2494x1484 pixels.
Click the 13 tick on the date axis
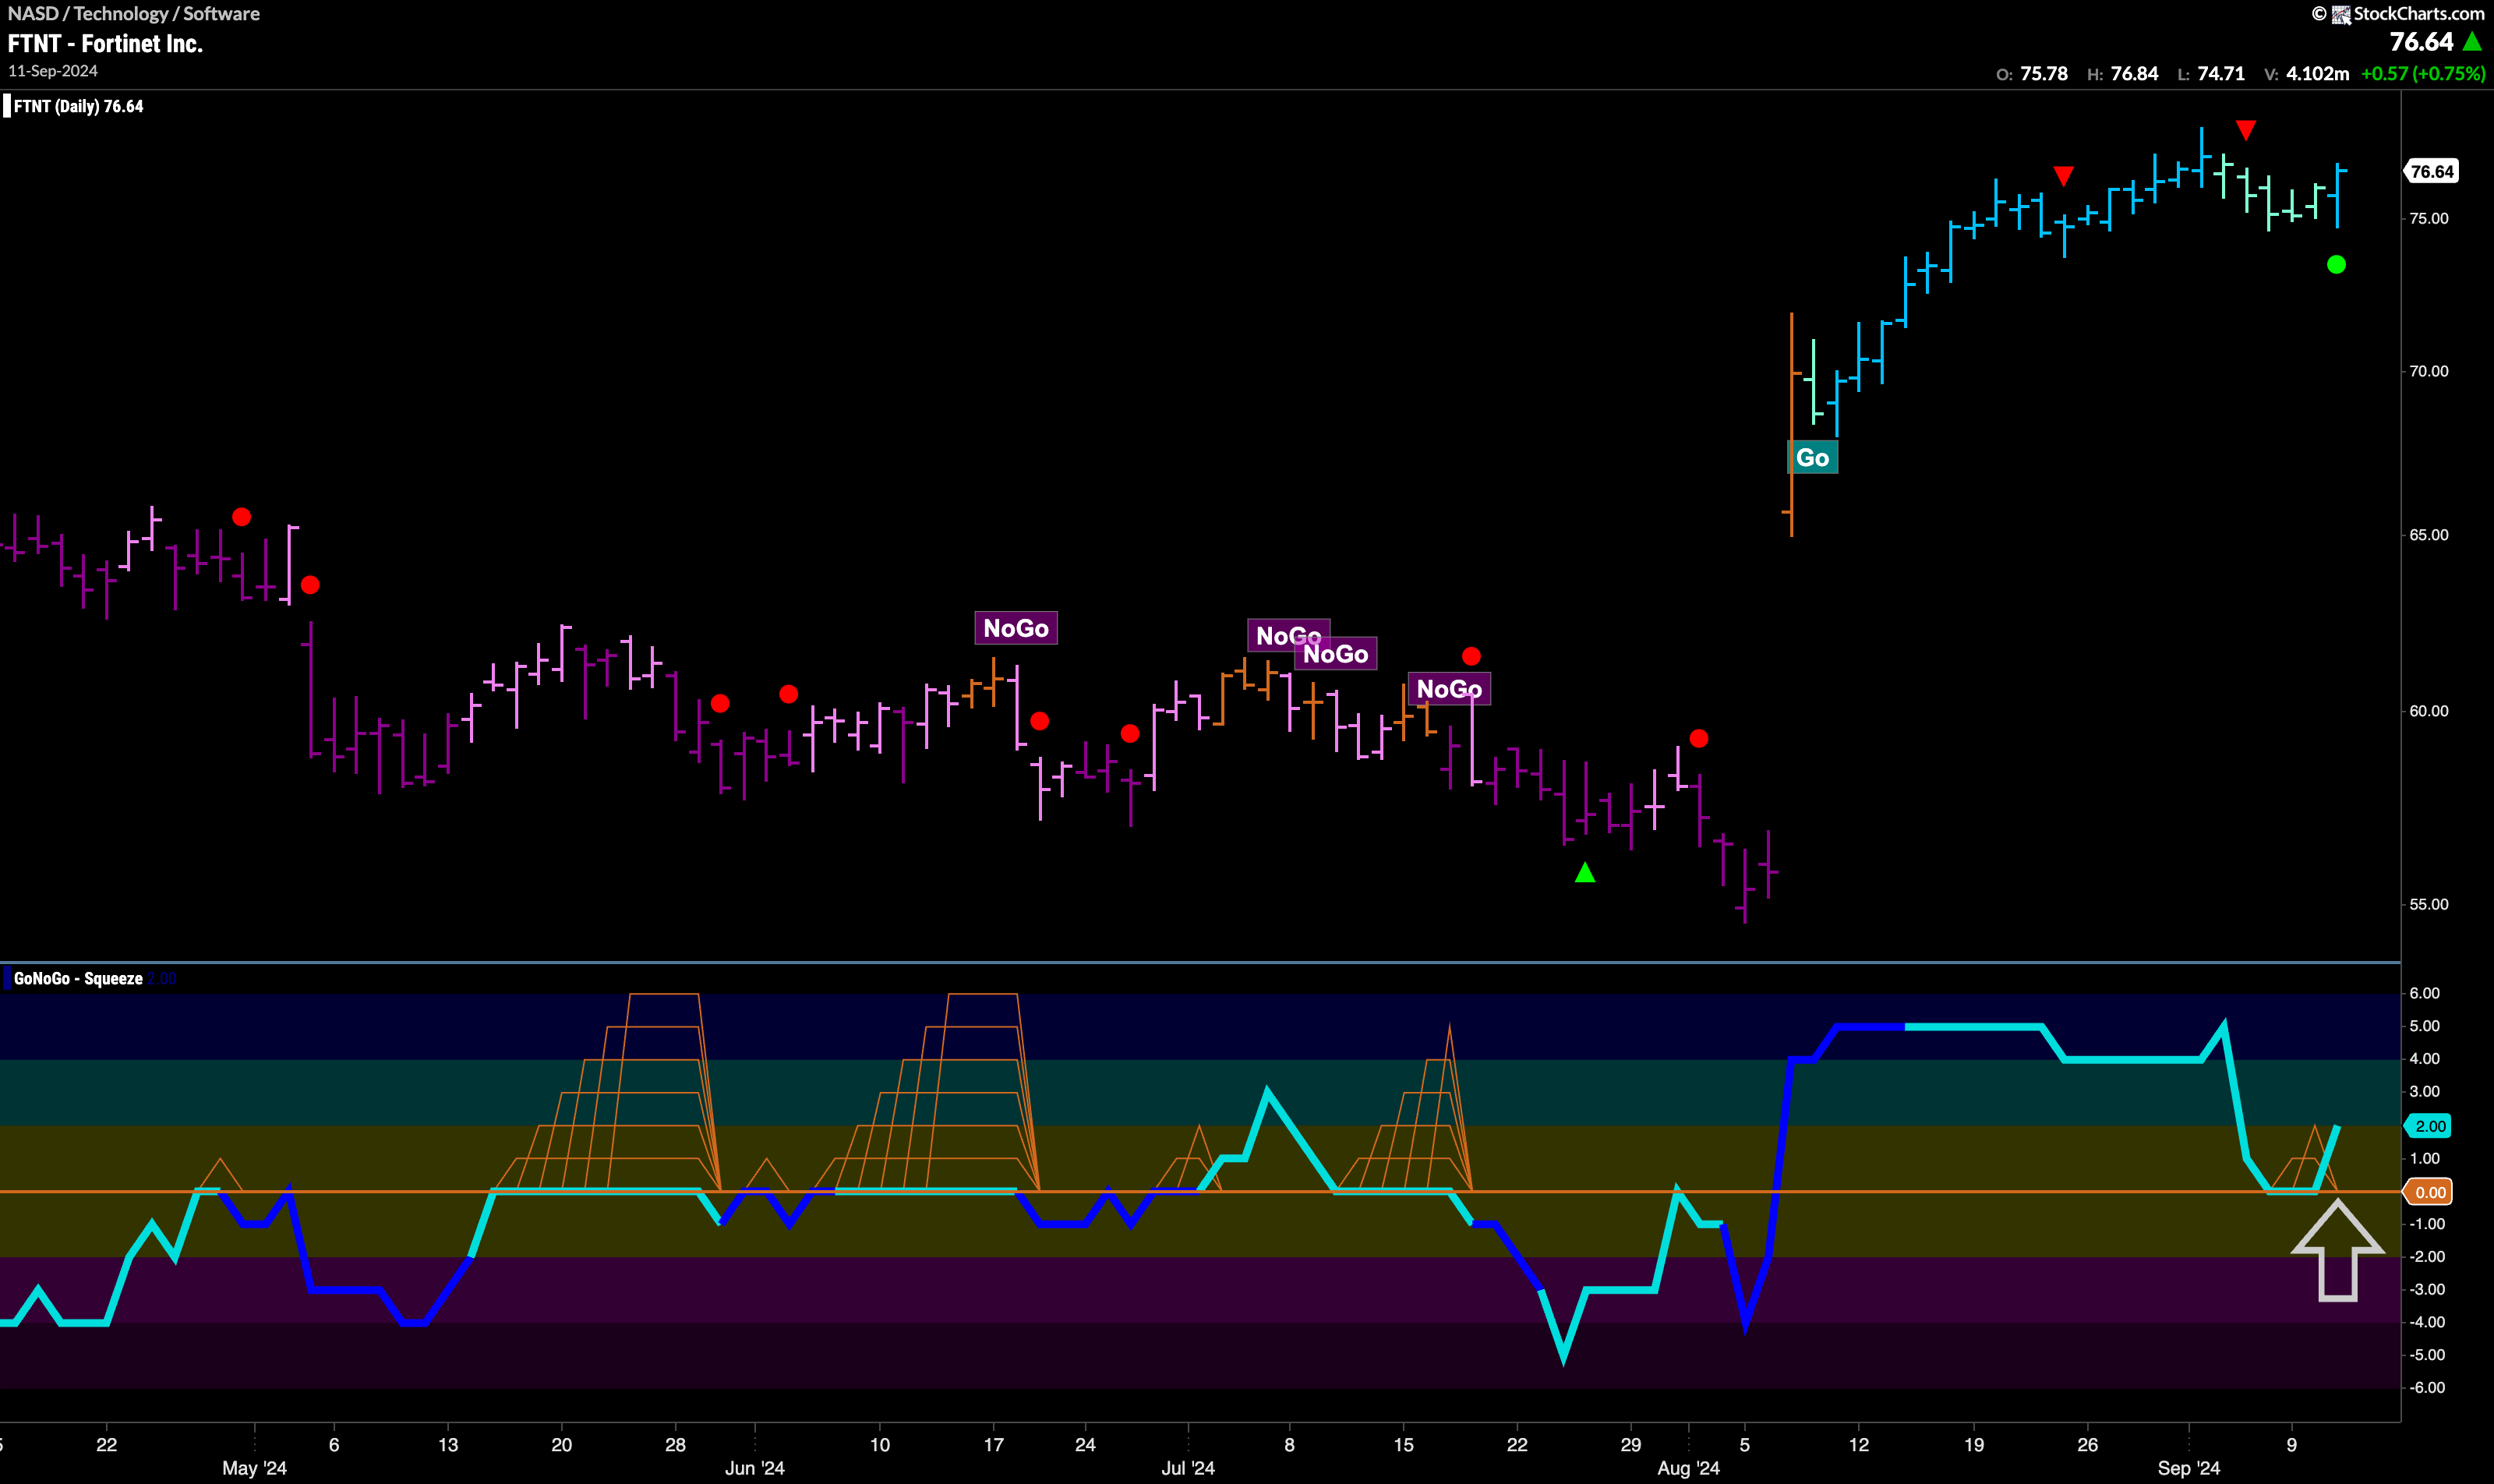(x=448, y=1445)
